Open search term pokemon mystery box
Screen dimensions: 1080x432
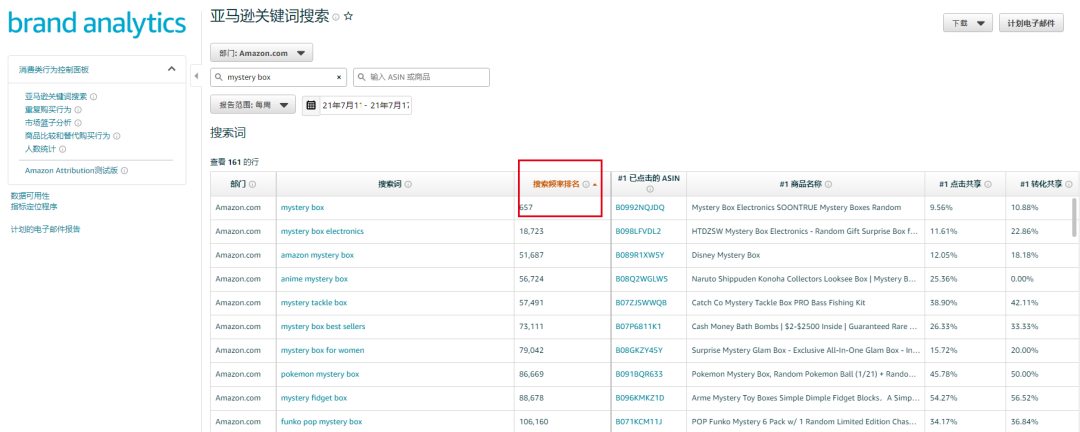[x=320, y=374]
